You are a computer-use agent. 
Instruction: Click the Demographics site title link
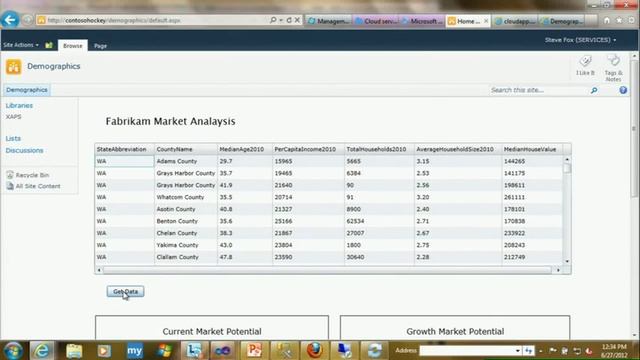tap(53, 66)
